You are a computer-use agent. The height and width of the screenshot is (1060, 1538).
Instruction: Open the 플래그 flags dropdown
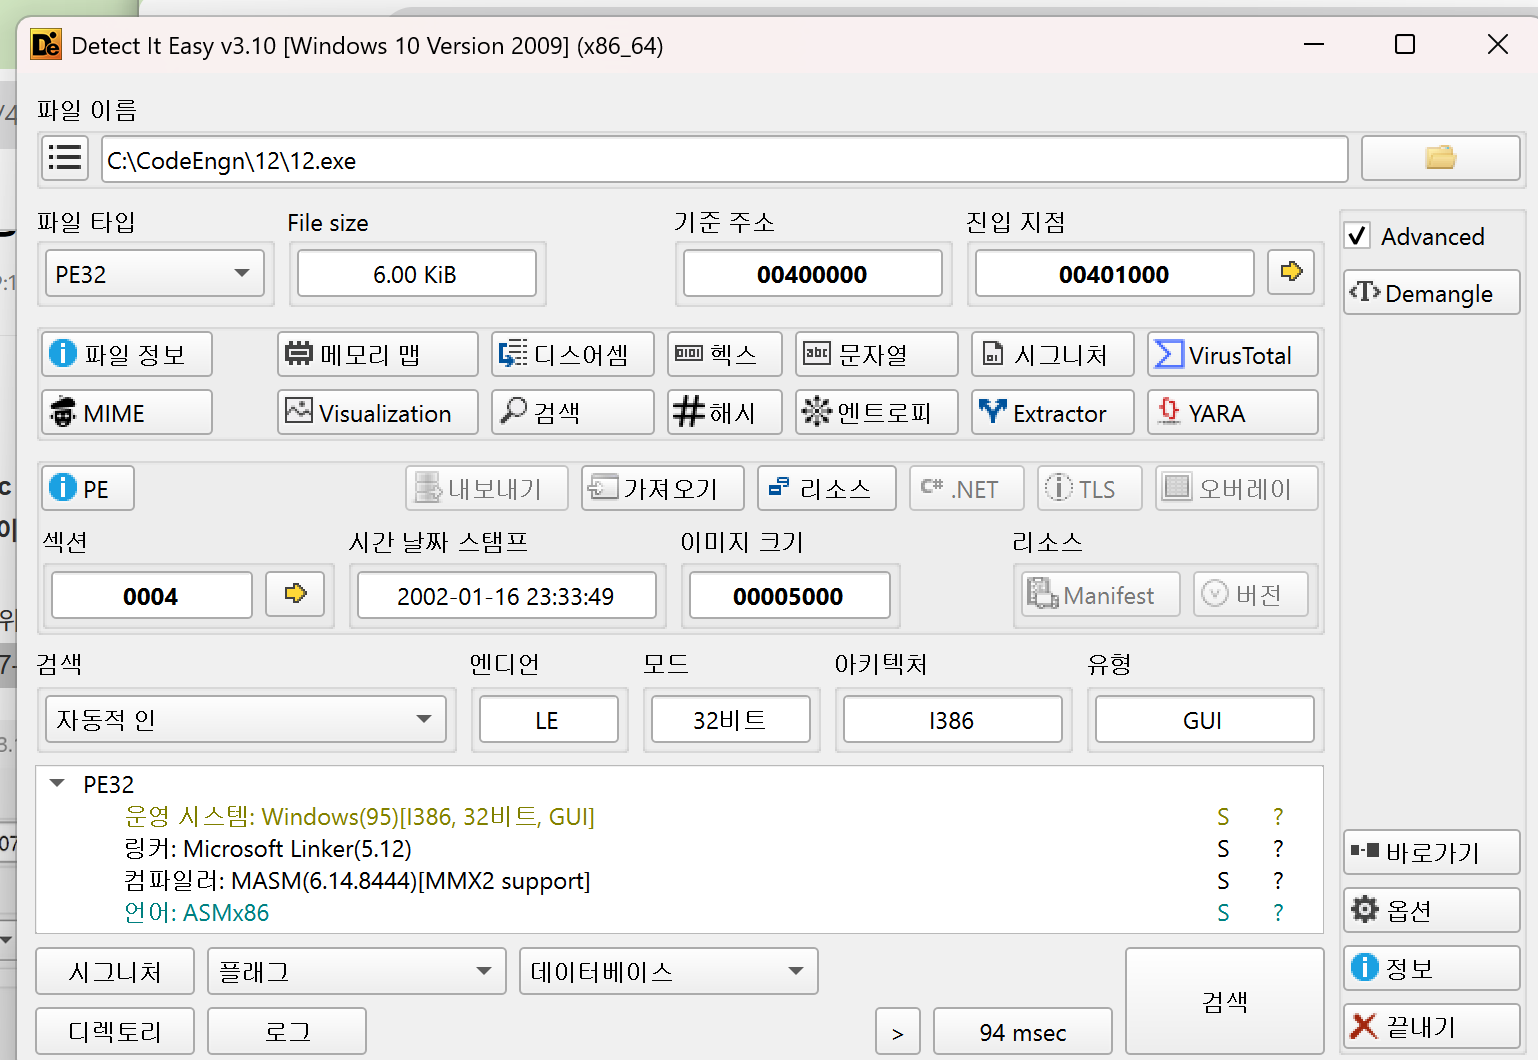[x=357, y=971]
